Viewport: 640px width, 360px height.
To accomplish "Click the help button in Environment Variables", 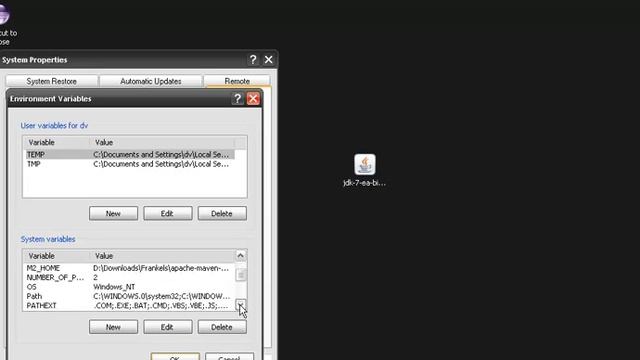I will pyautogui.click(x=238, y=99).
